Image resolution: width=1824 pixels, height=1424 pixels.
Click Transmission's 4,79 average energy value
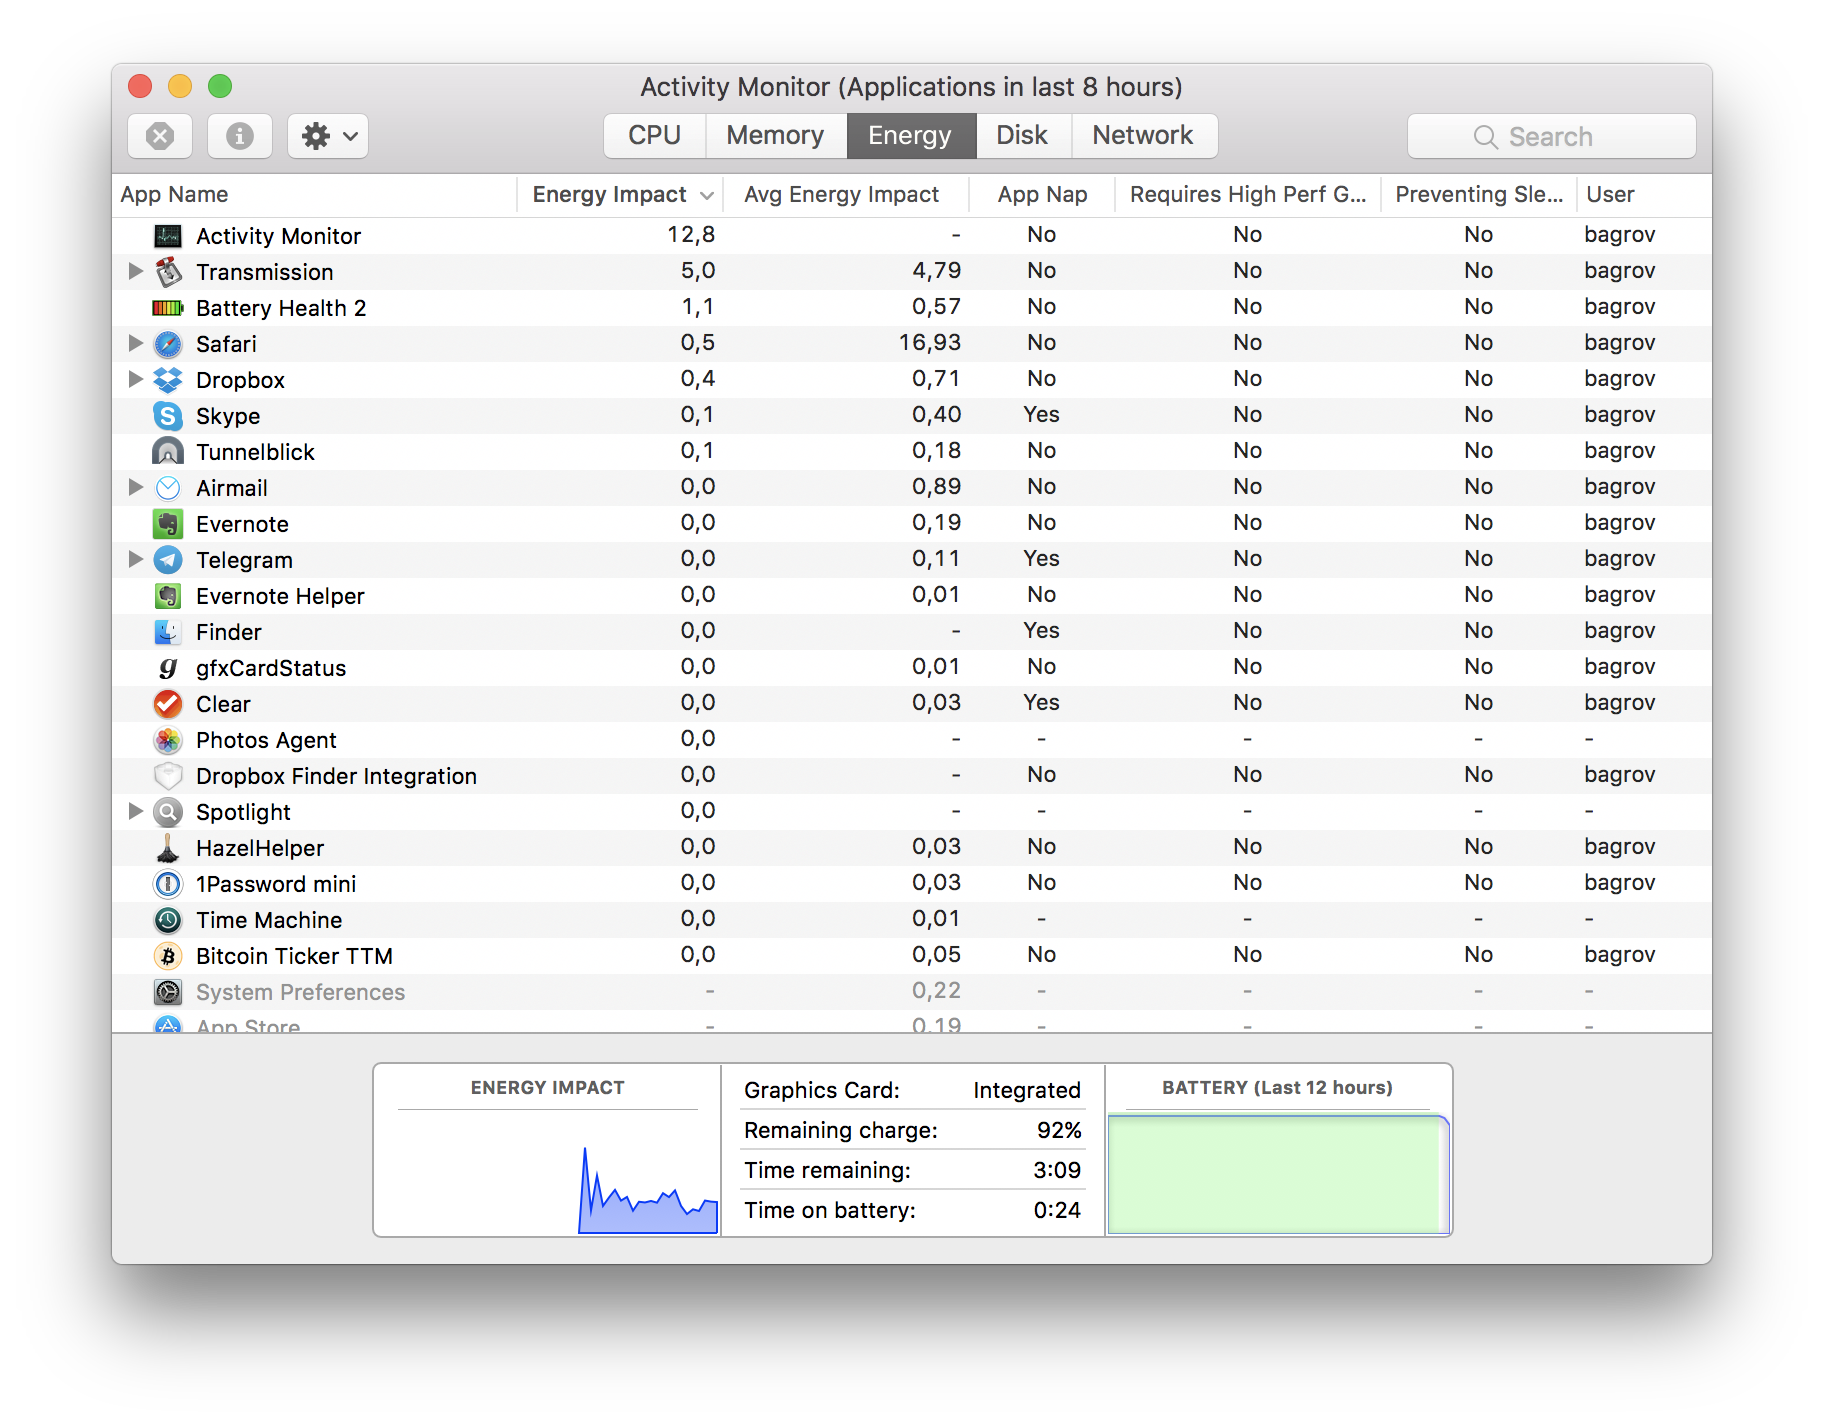pyautogui.click(x=937, y=271)
